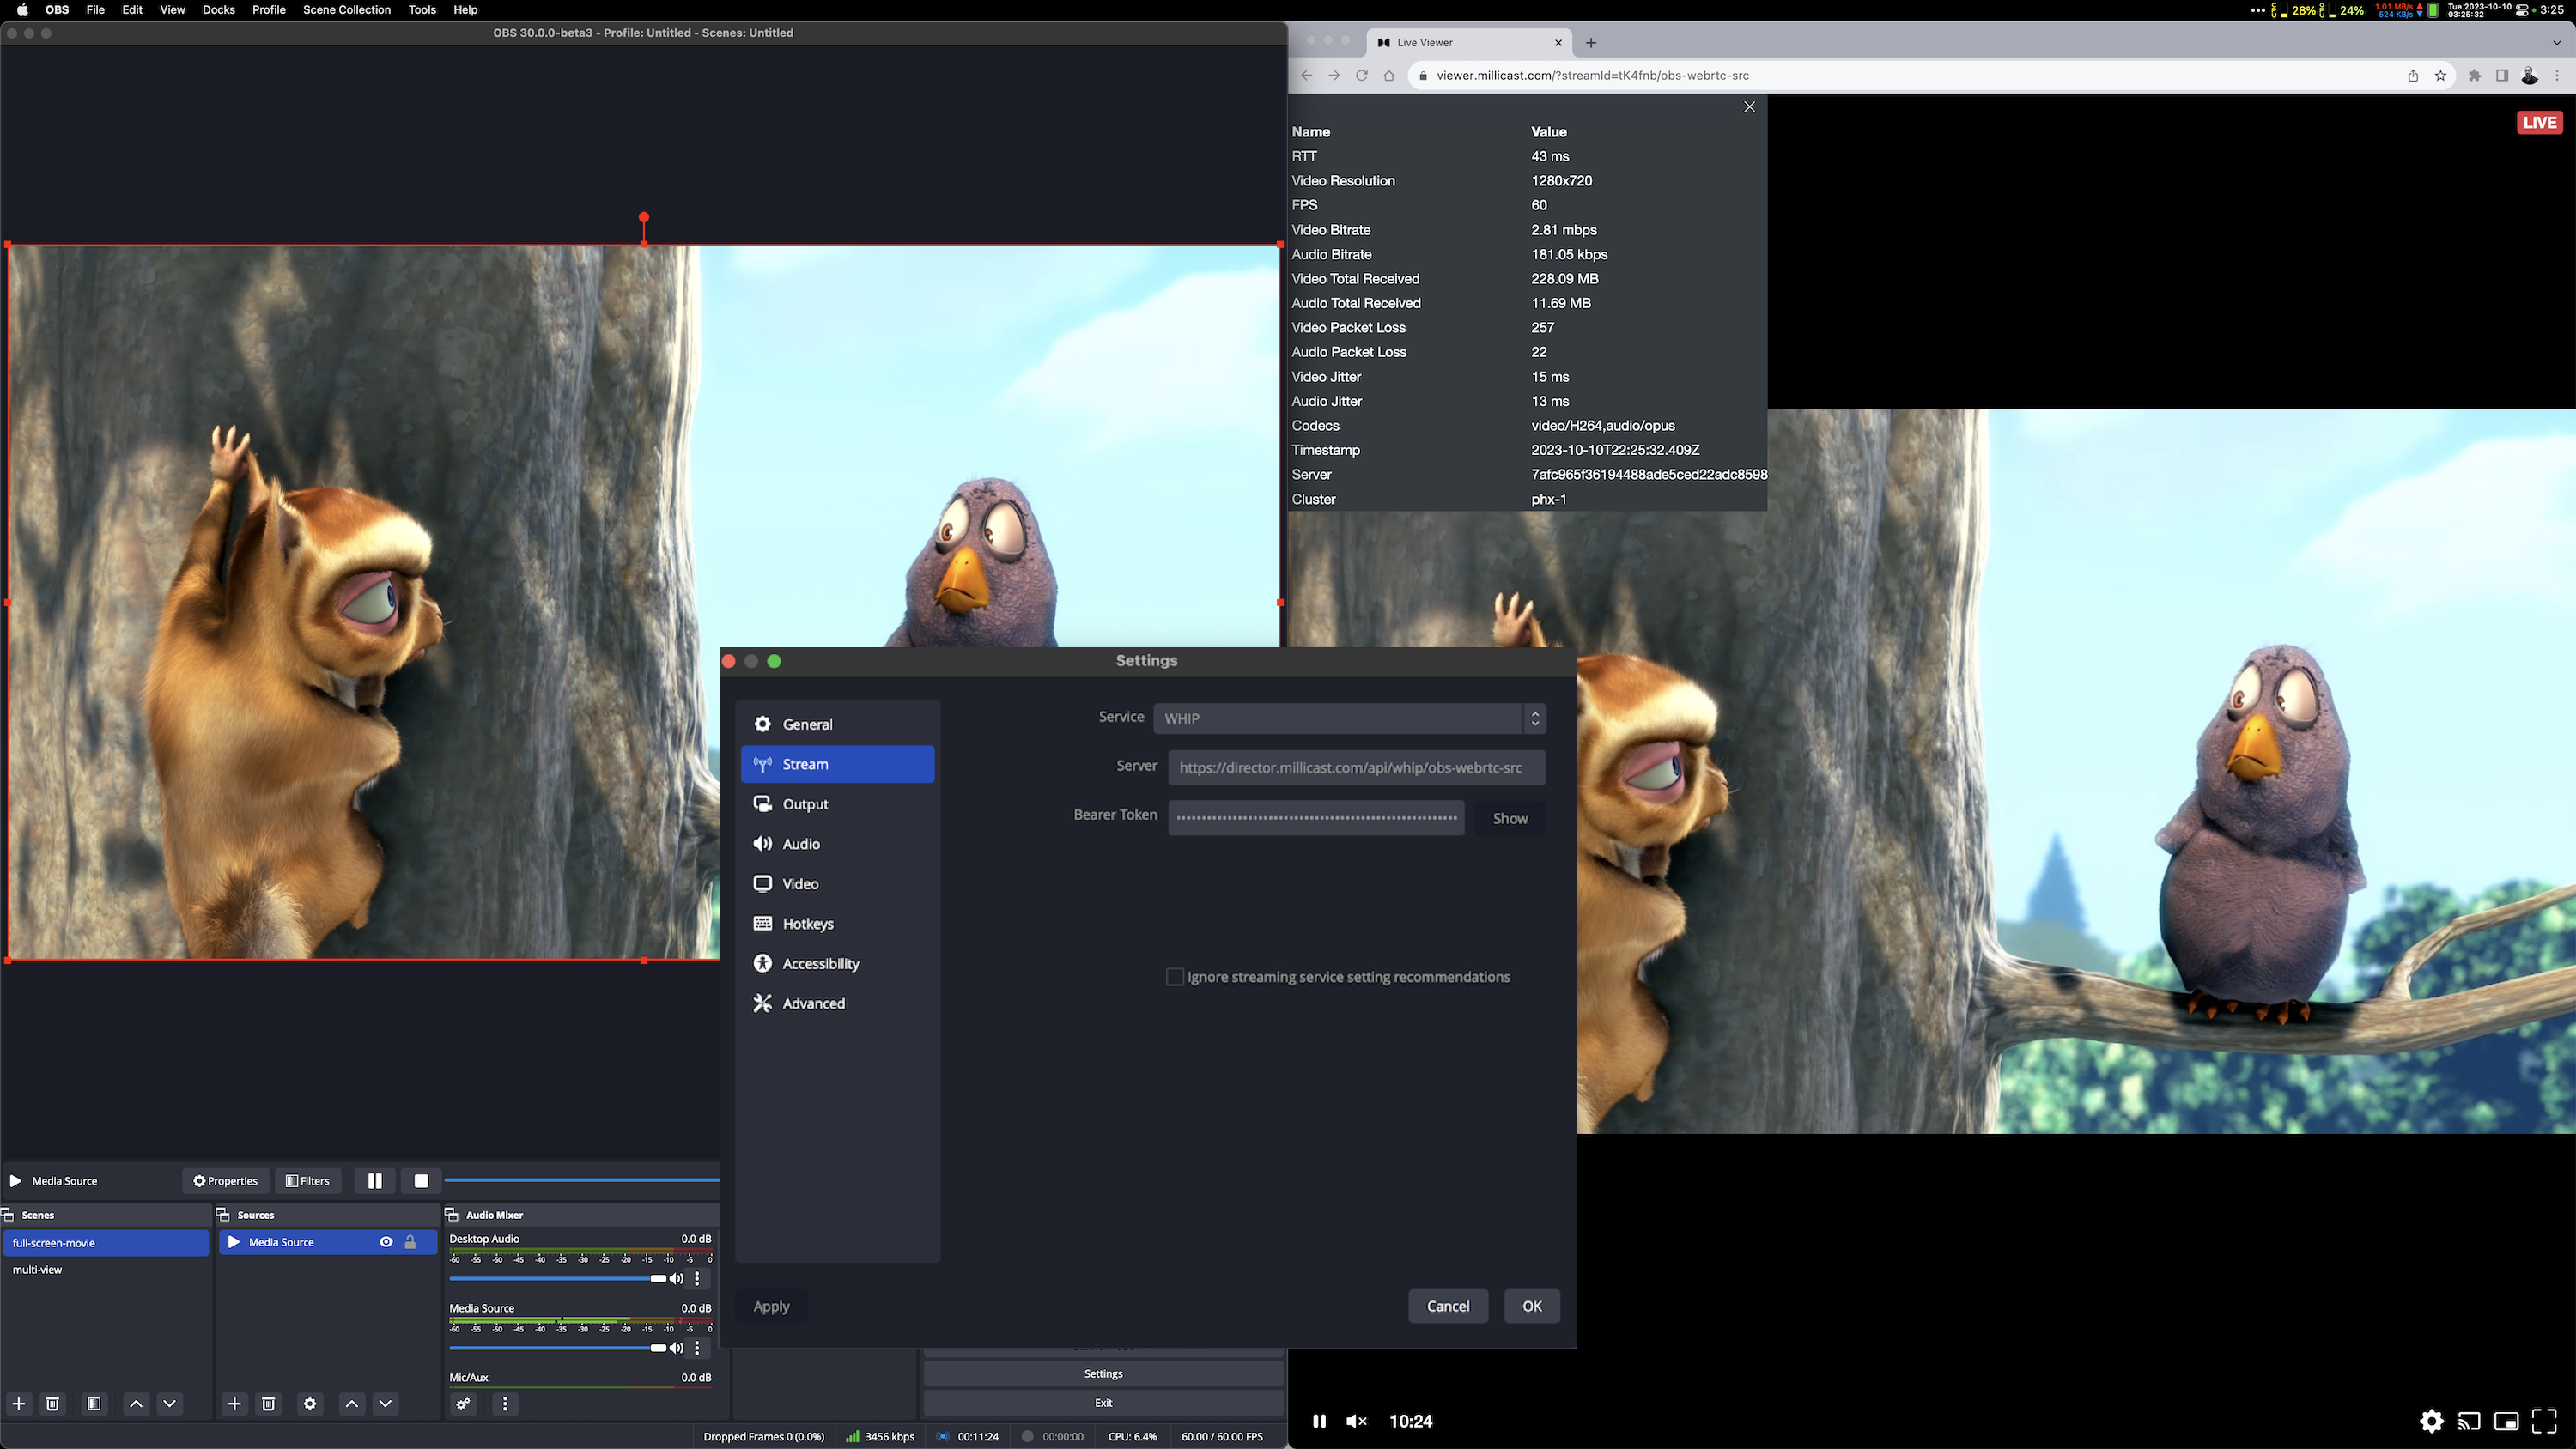The height and width of the screenshot is (1449, 2576).
Task: Add a new scene with plus icon
Action: point(18,1404)
